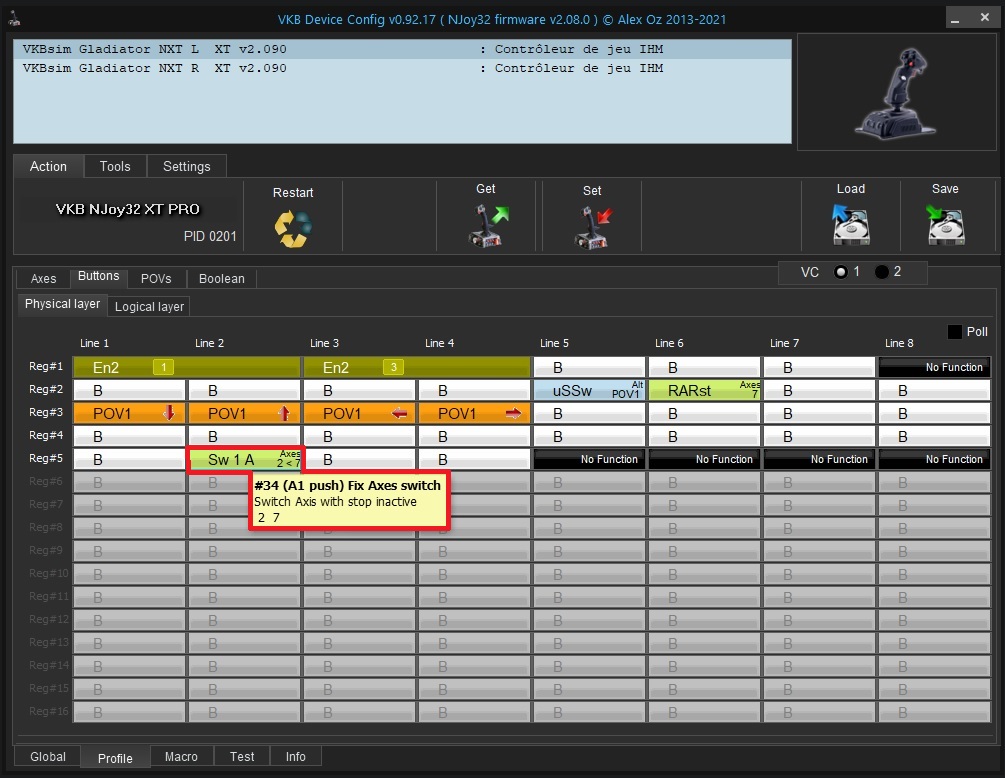
Task: Click POV1 up arrow cell
Action: [x=244, y=413]
